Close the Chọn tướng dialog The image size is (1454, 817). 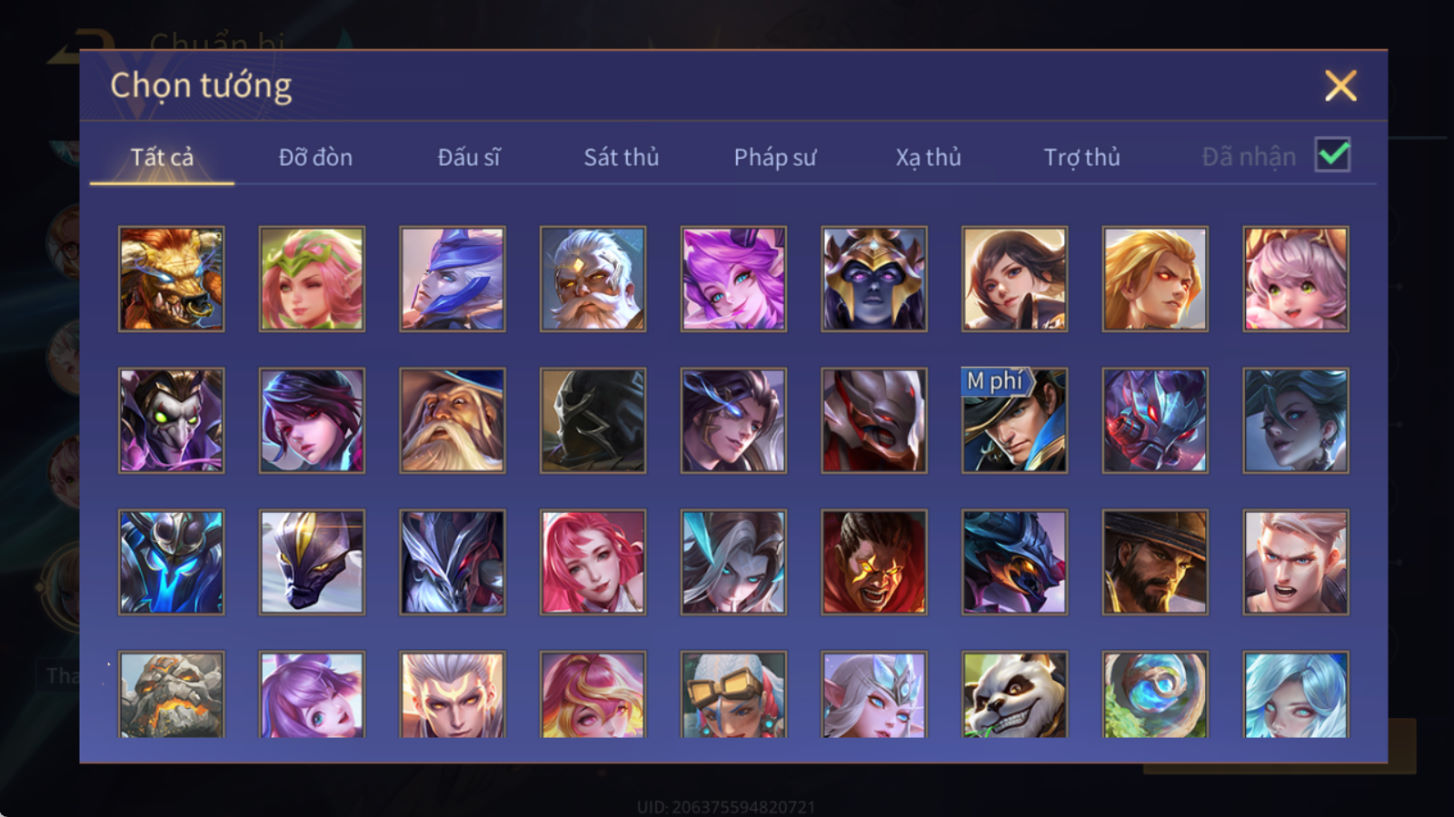[x=1340, y=86]
